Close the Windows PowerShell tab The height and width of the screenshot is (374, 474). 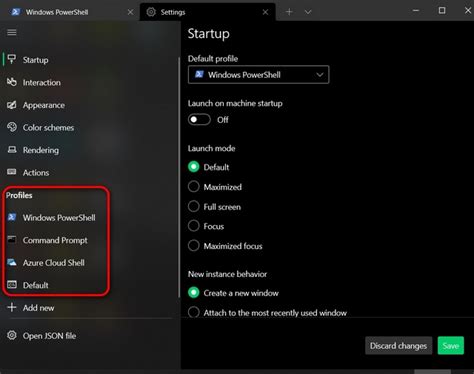[x=130, y=12]
